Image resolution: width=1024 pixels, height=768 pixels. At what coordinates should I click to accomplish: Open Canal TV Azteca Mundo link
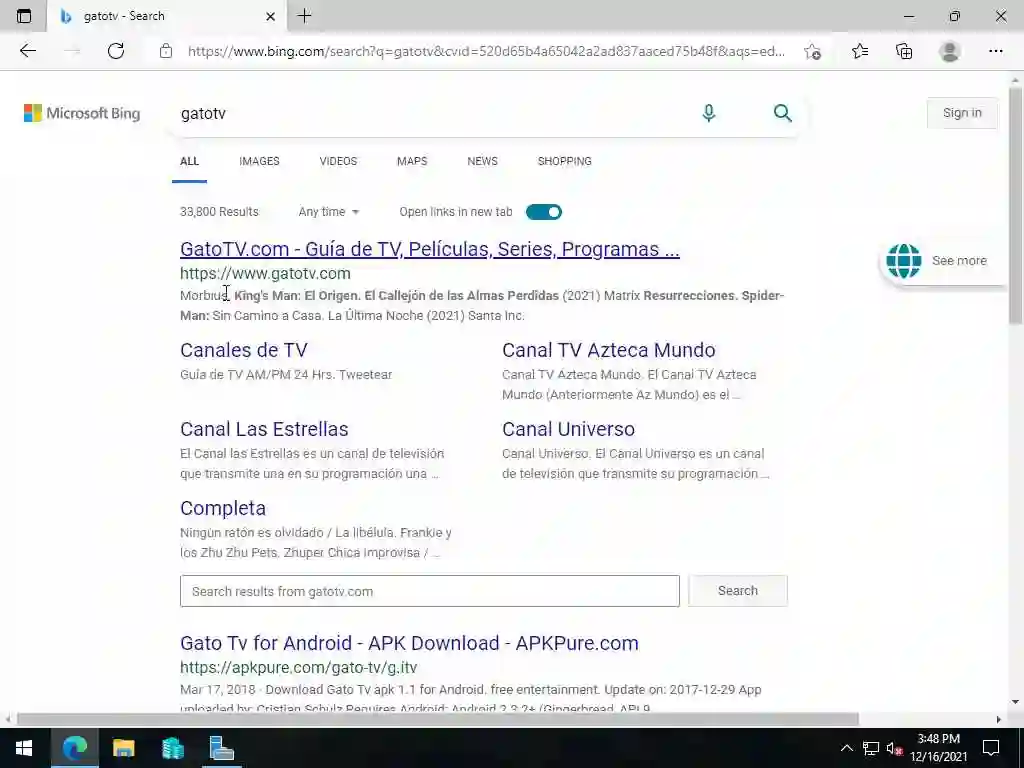(609, 350)
